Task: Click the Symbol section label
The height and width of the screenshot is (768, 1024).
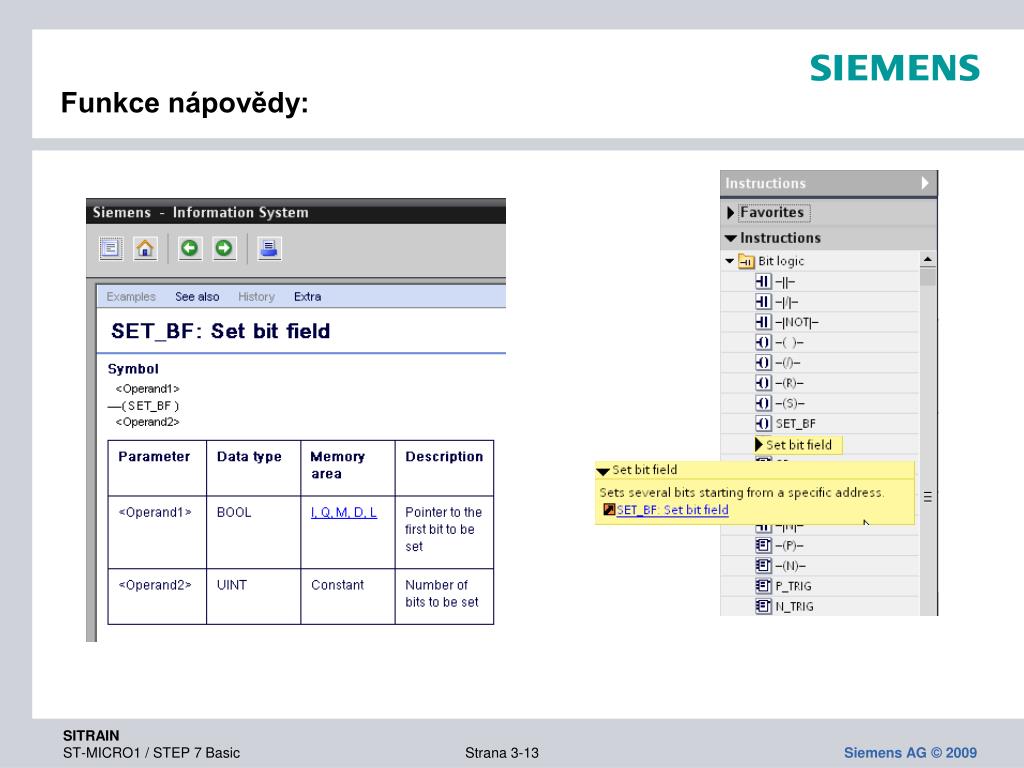Action: [133, 369]
